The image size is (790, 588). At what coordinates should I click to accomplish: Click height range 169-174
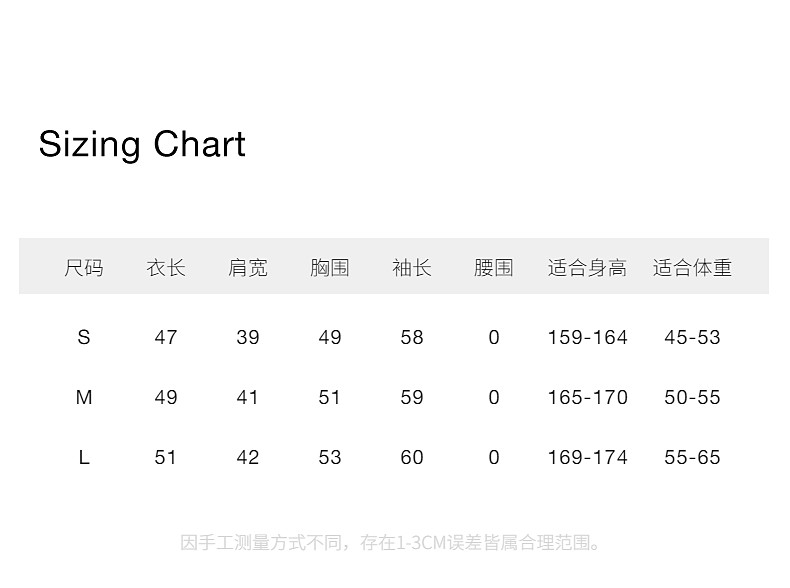pos(587,458)
